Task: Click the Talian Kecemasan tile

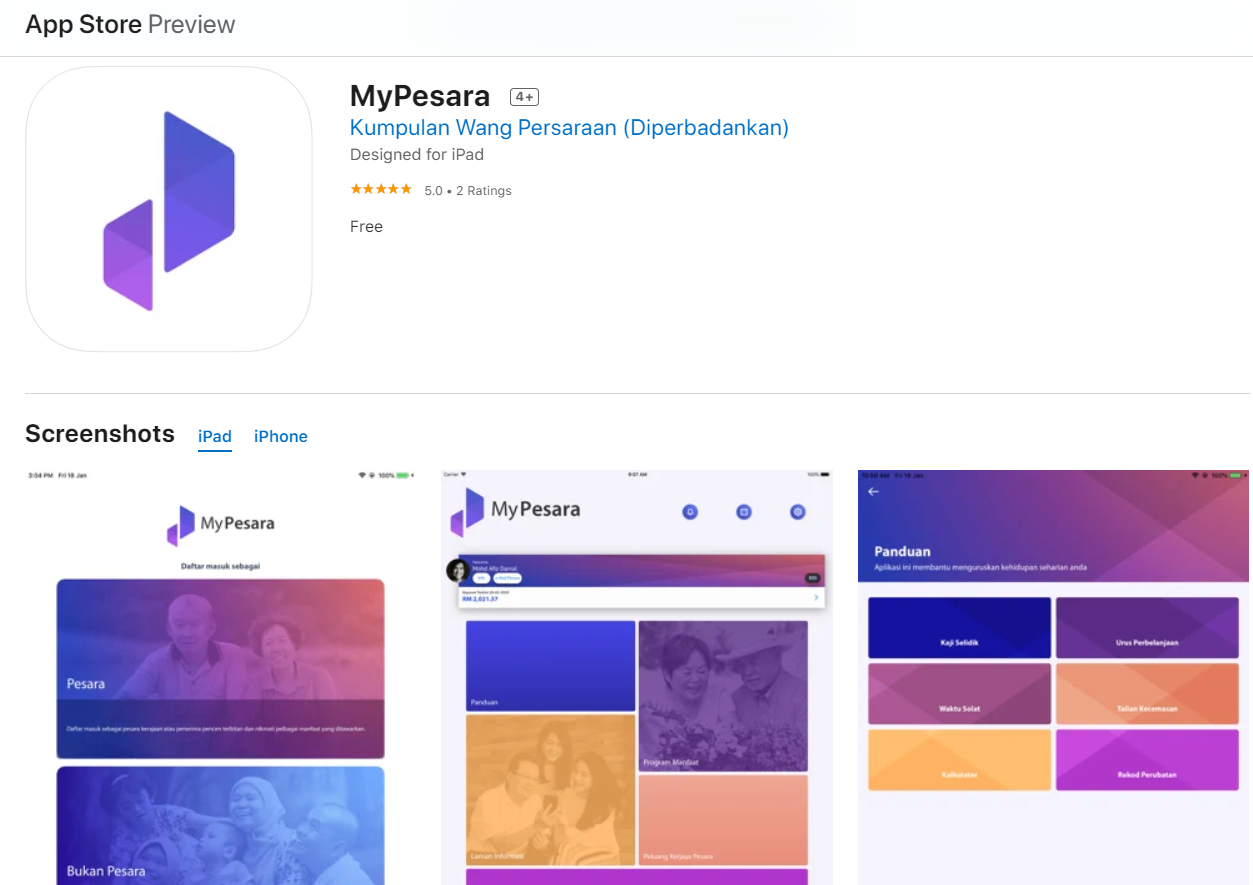Action: pyautogui.click(x=1148, y=694)
